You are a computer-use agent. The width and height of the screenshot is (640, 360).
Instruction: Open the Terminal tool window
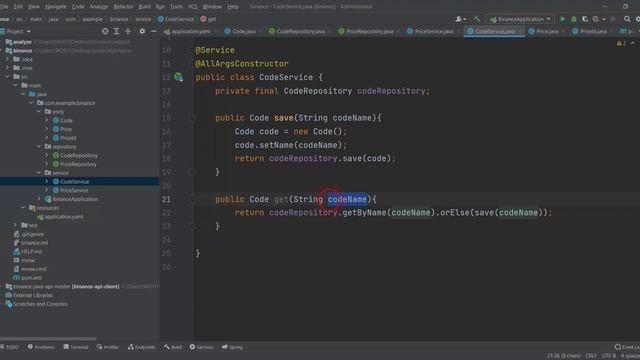[76, 347]
